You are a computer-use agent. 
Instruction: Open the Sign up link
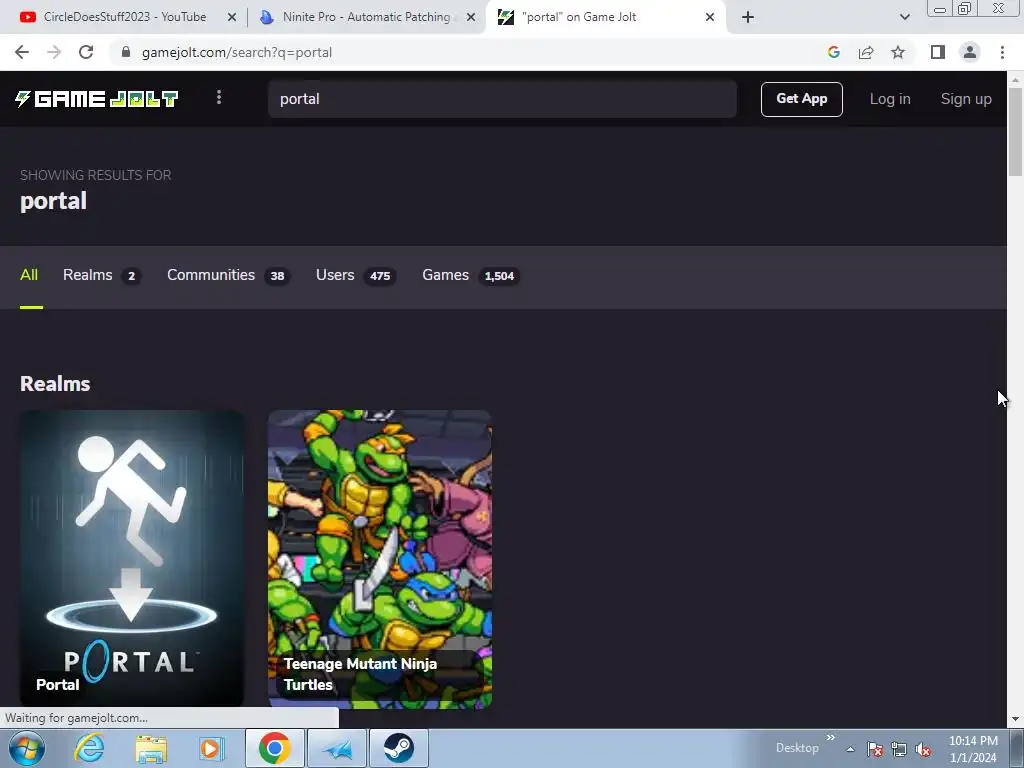click(966, 99)
